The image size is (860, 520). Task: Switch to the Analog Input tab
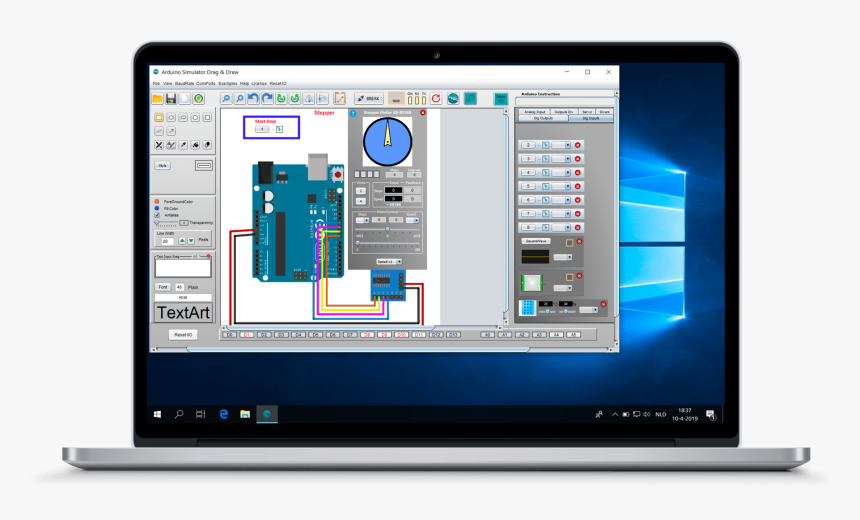coord(535,112)
